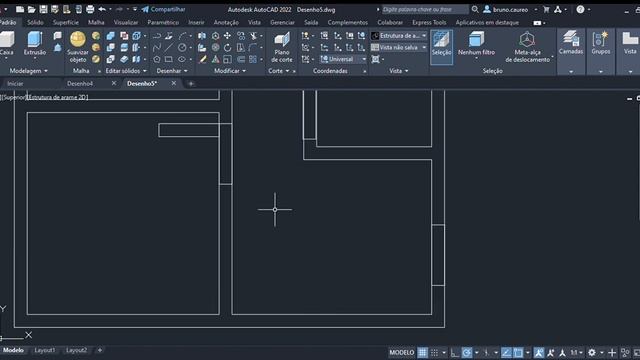Click the Nenhum filtro selection filter
Viewport: 640px width, 360px height.
click(476, 44)
